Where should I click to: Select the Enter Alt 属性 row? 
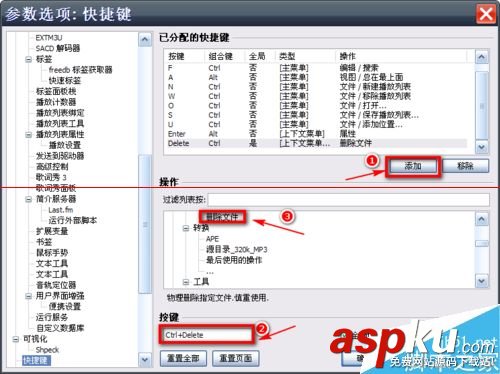point(316,134)
